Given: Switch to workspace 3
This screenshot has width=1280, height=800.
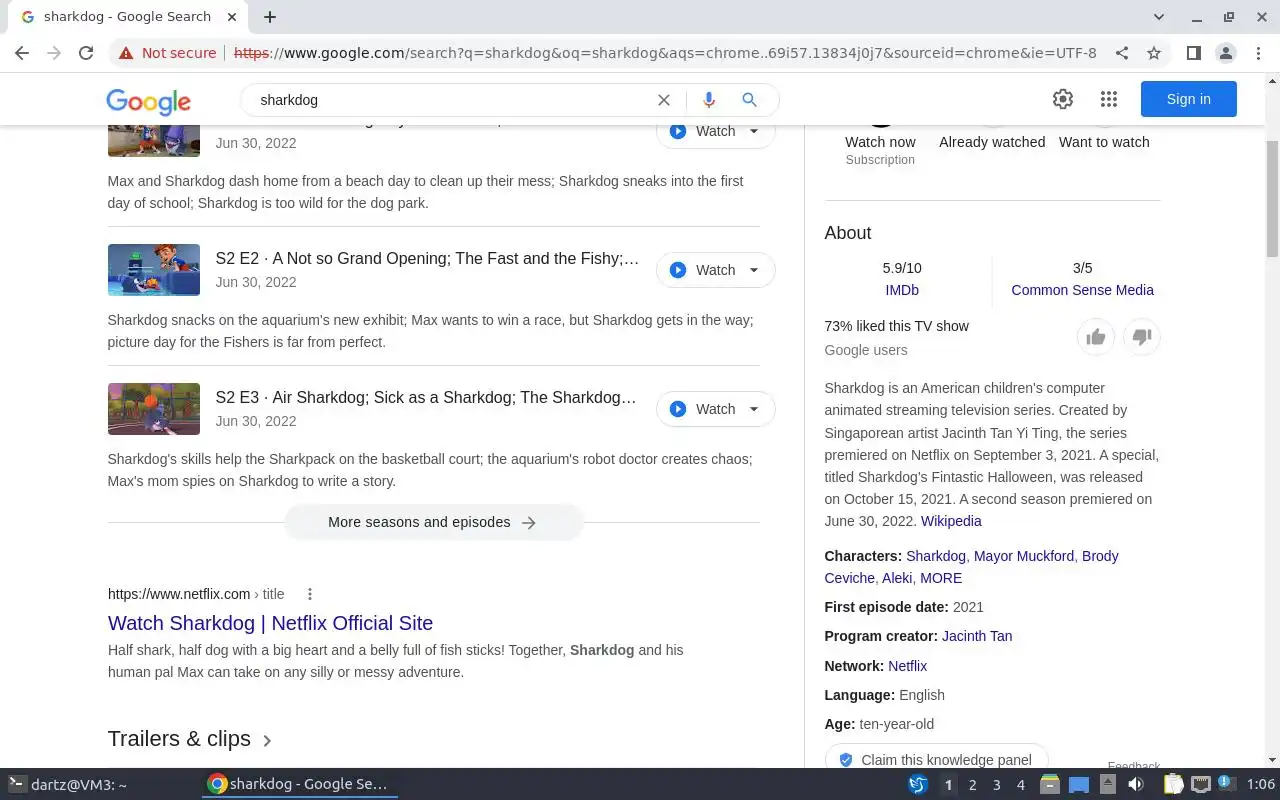Looking at the screenshot, I should (996, 785).
